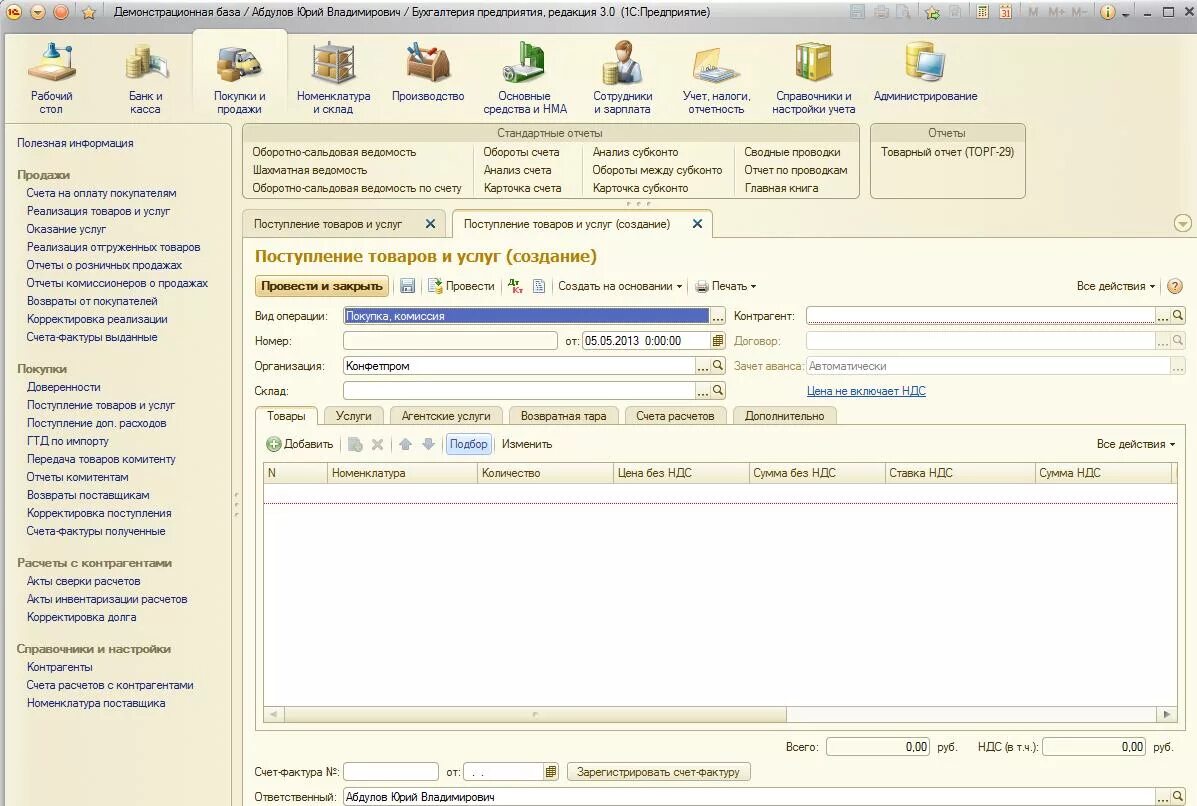Switch to the Счета расчетов tab
Image resolution: width=1197 pixels, height=806 pixels.
pos(675,416)
